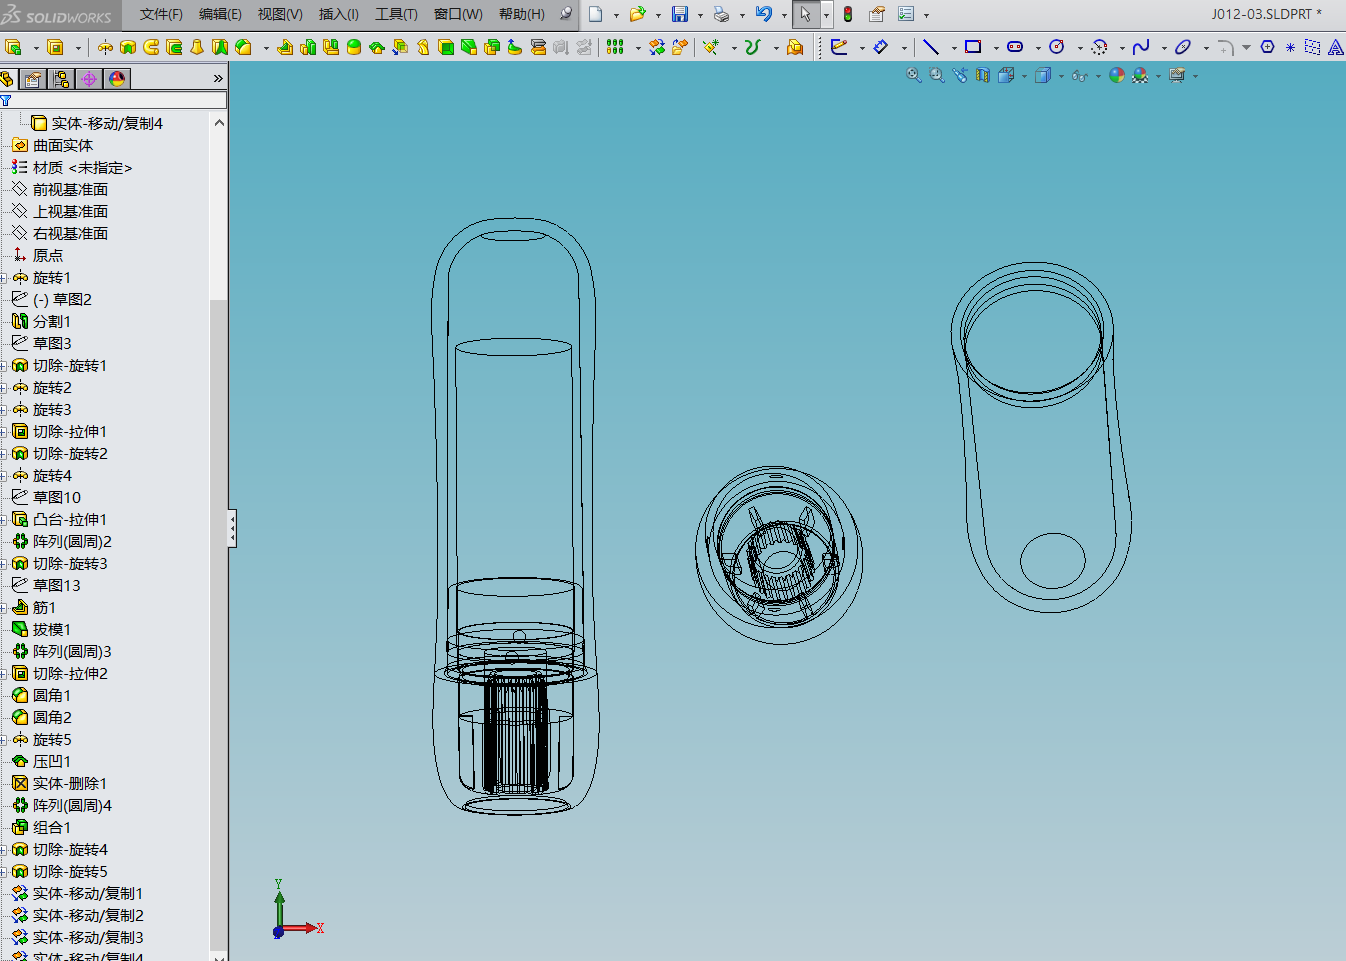
Task: Click the feature tree scroll-up arrow
Action: click(219, 122)
